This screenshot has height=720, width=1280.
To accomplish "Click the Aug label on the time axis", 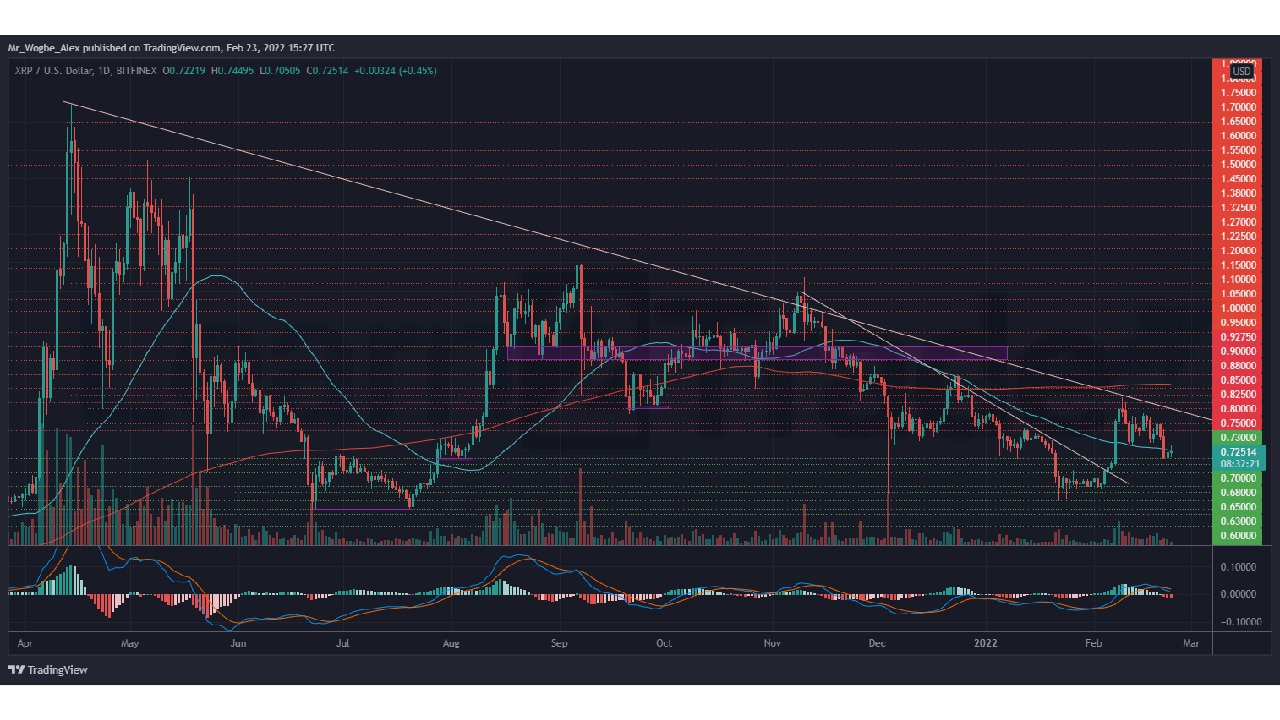I will (x=451, y=645).
